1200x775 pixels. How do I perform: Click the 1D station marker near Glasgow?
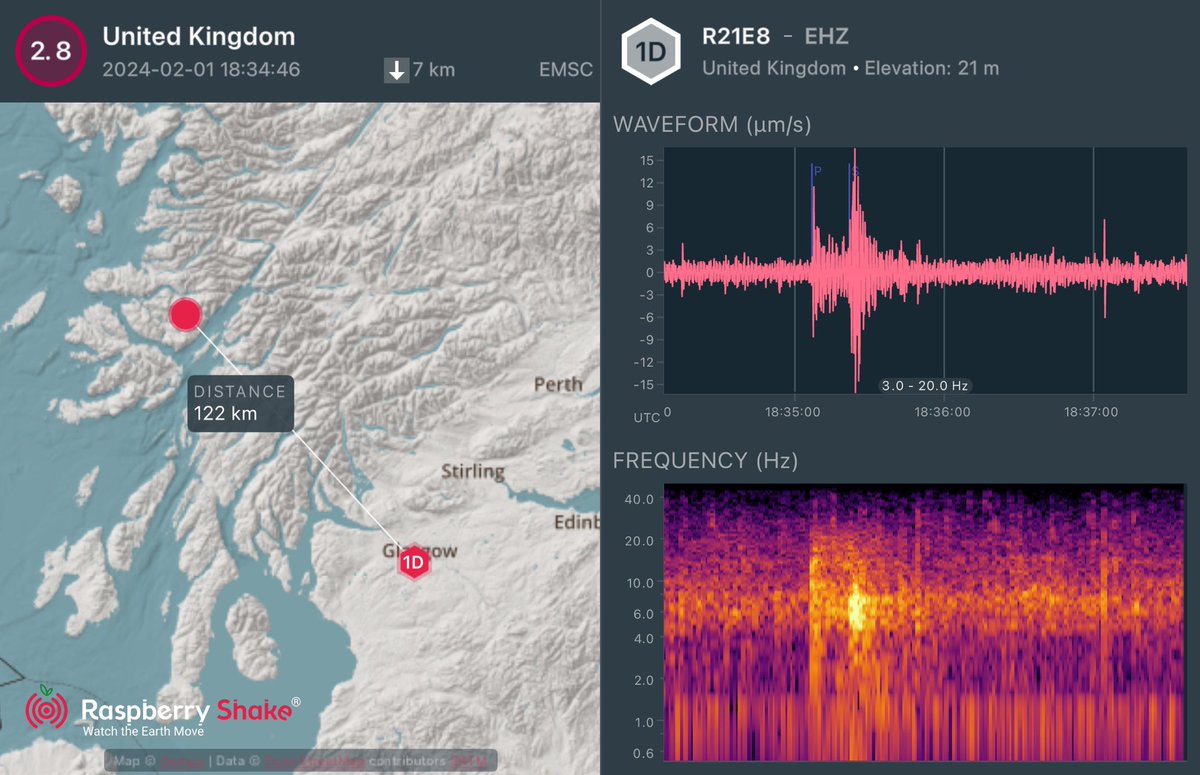[414, 564]
